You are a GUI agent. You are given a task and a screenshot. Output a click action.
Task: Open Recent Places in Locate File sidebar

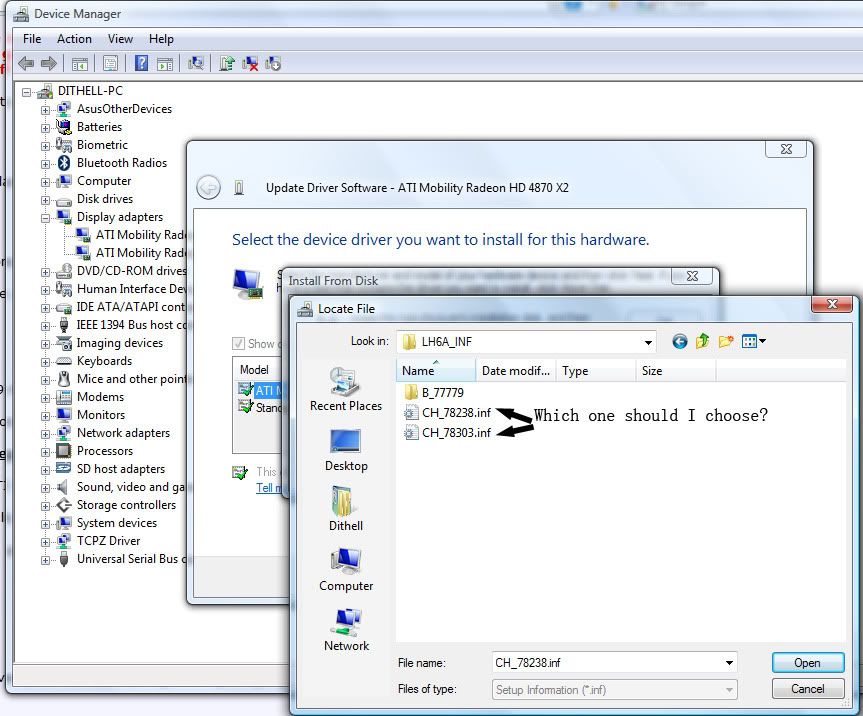(346, 390)
